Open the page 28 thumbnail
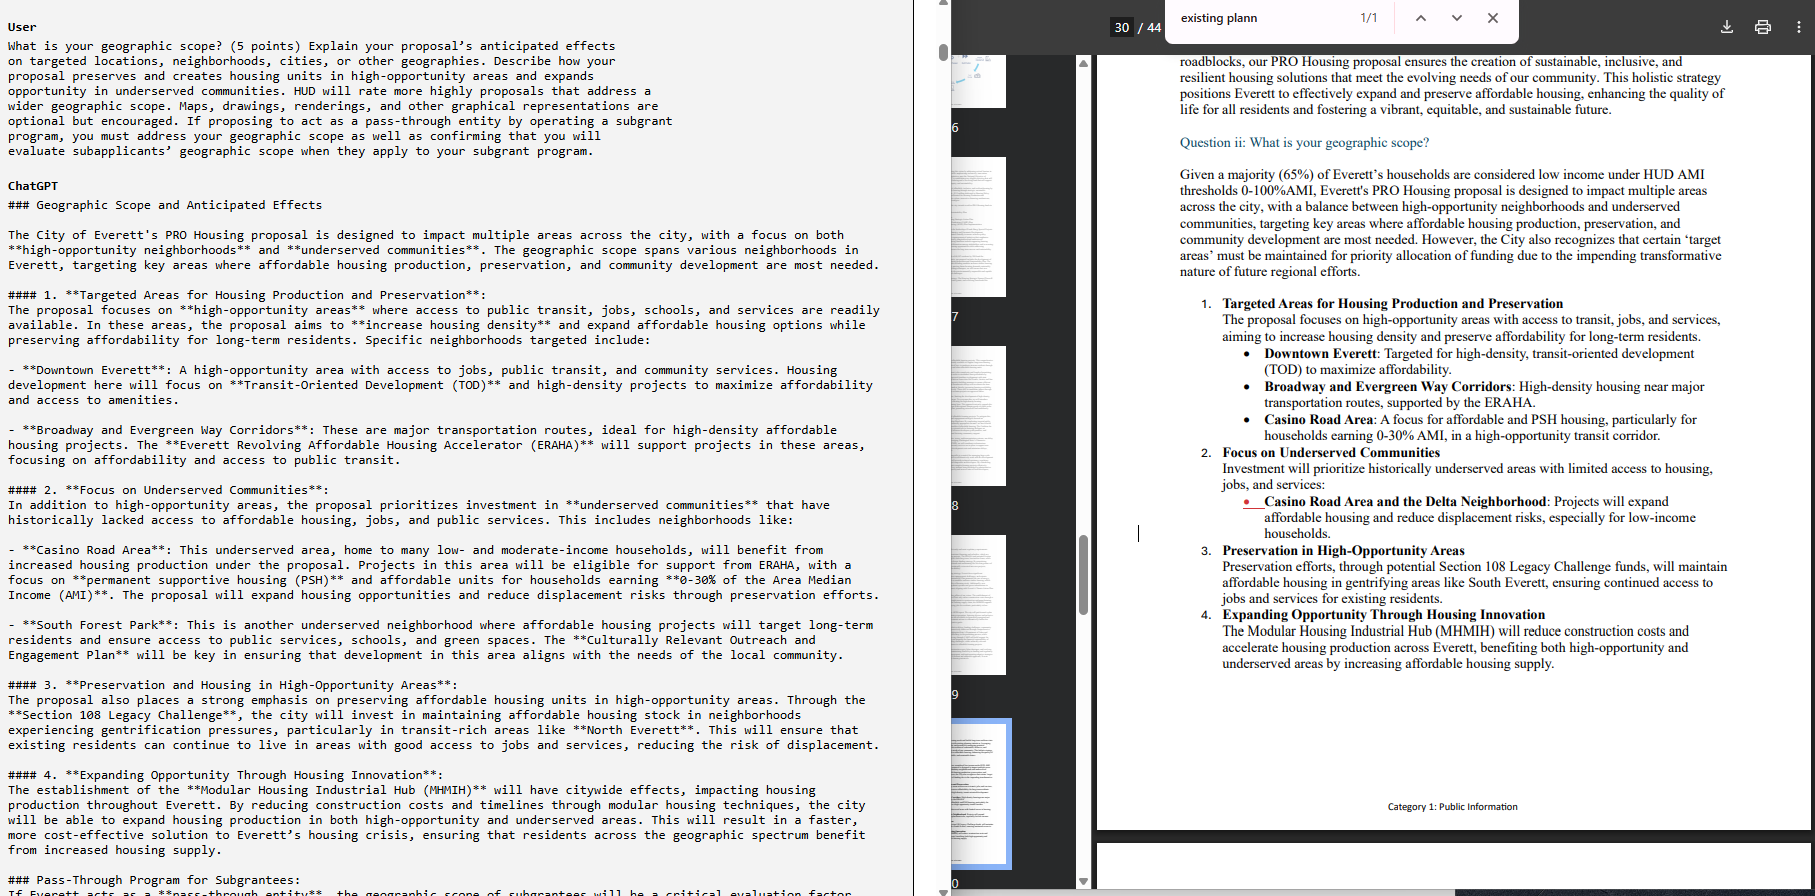 coord(978,416)
